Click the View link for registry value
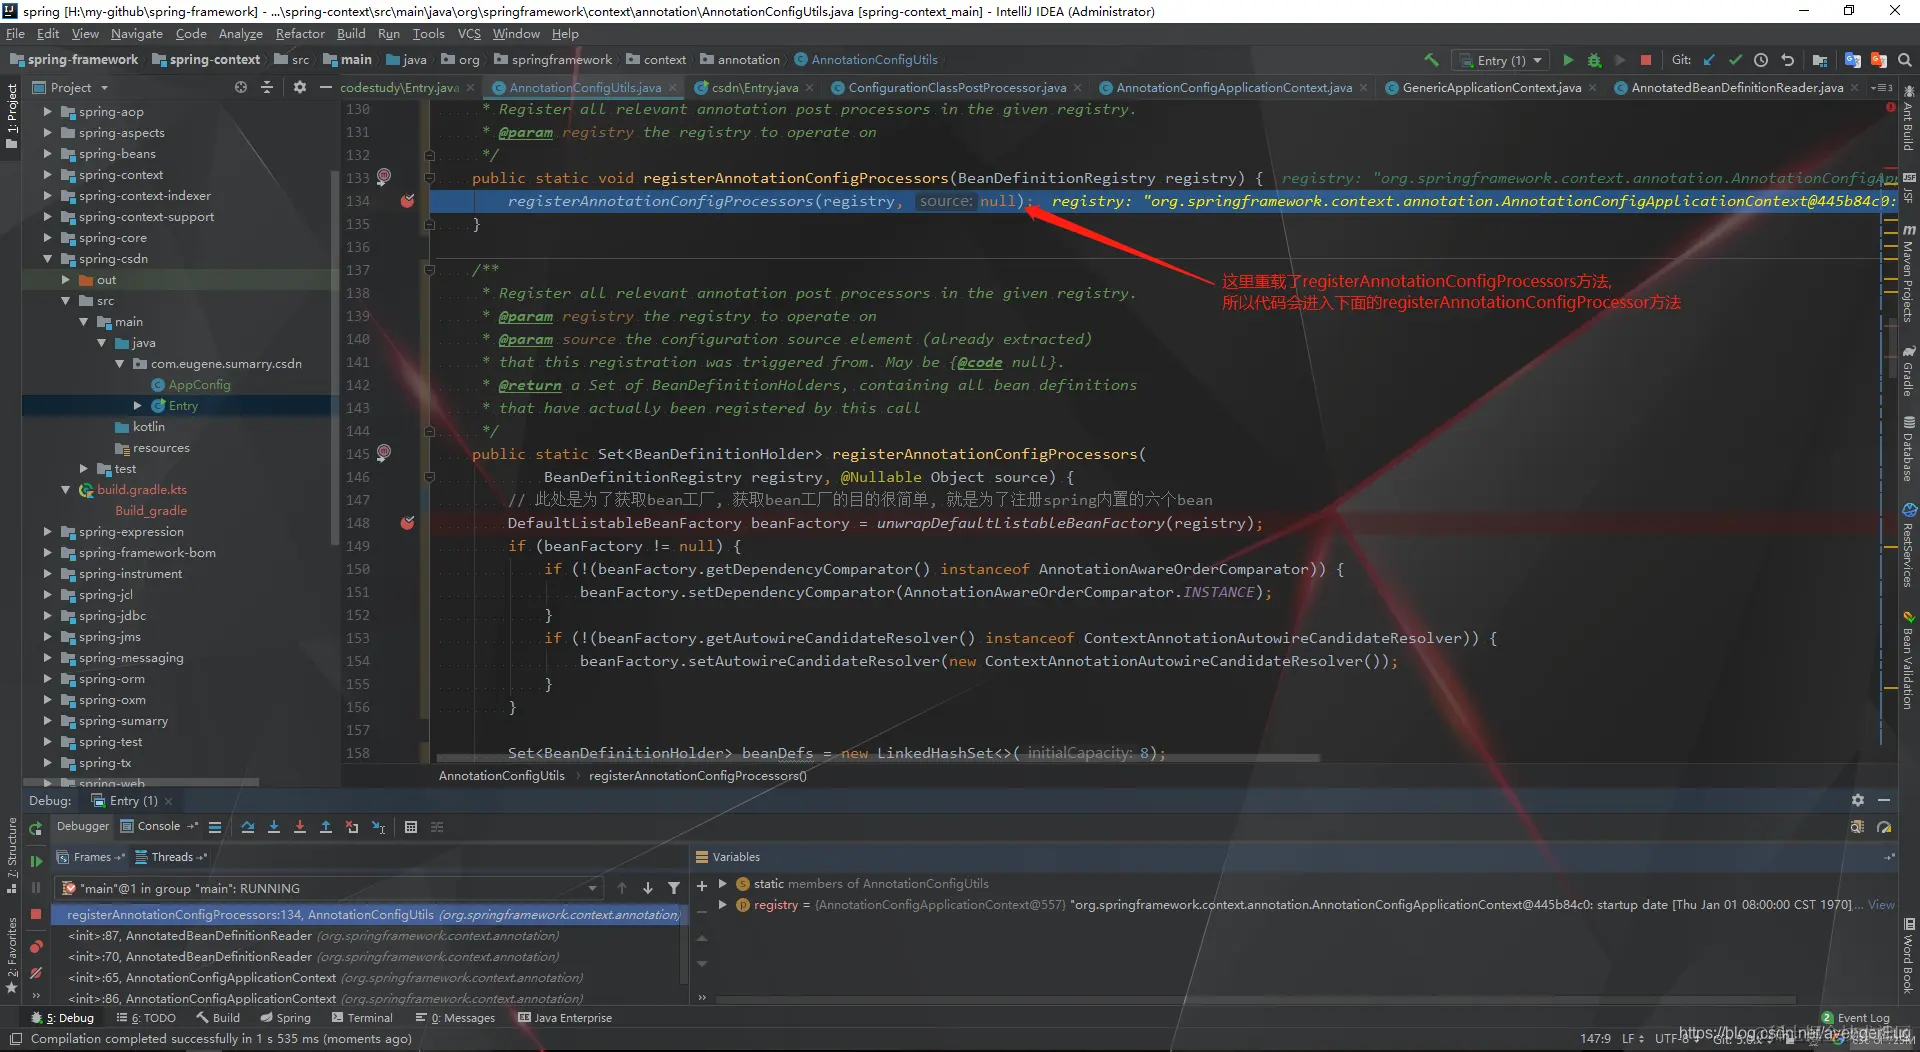This screenshot has width=1920, height=1052. click(x=1881, y=905)
